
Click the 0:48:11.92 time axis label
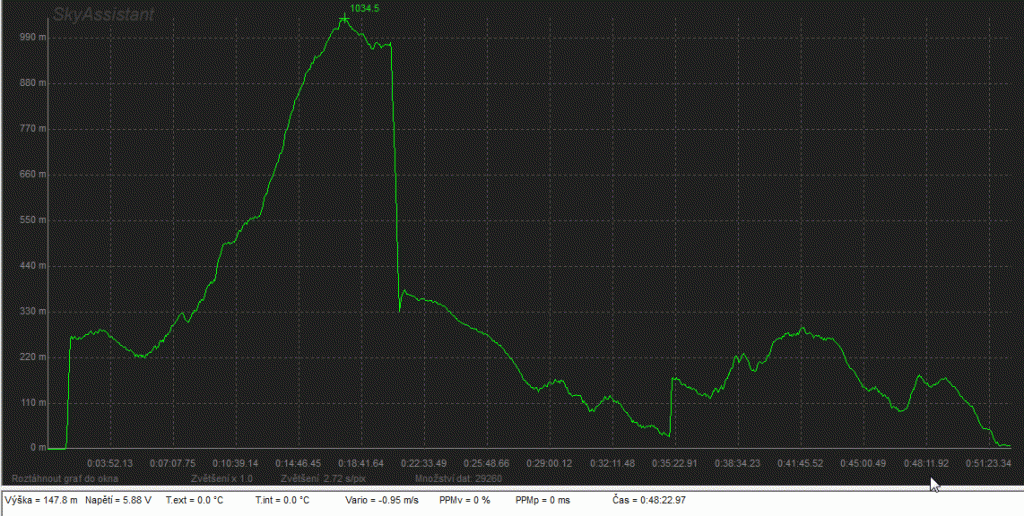click(x=924, y=463)
